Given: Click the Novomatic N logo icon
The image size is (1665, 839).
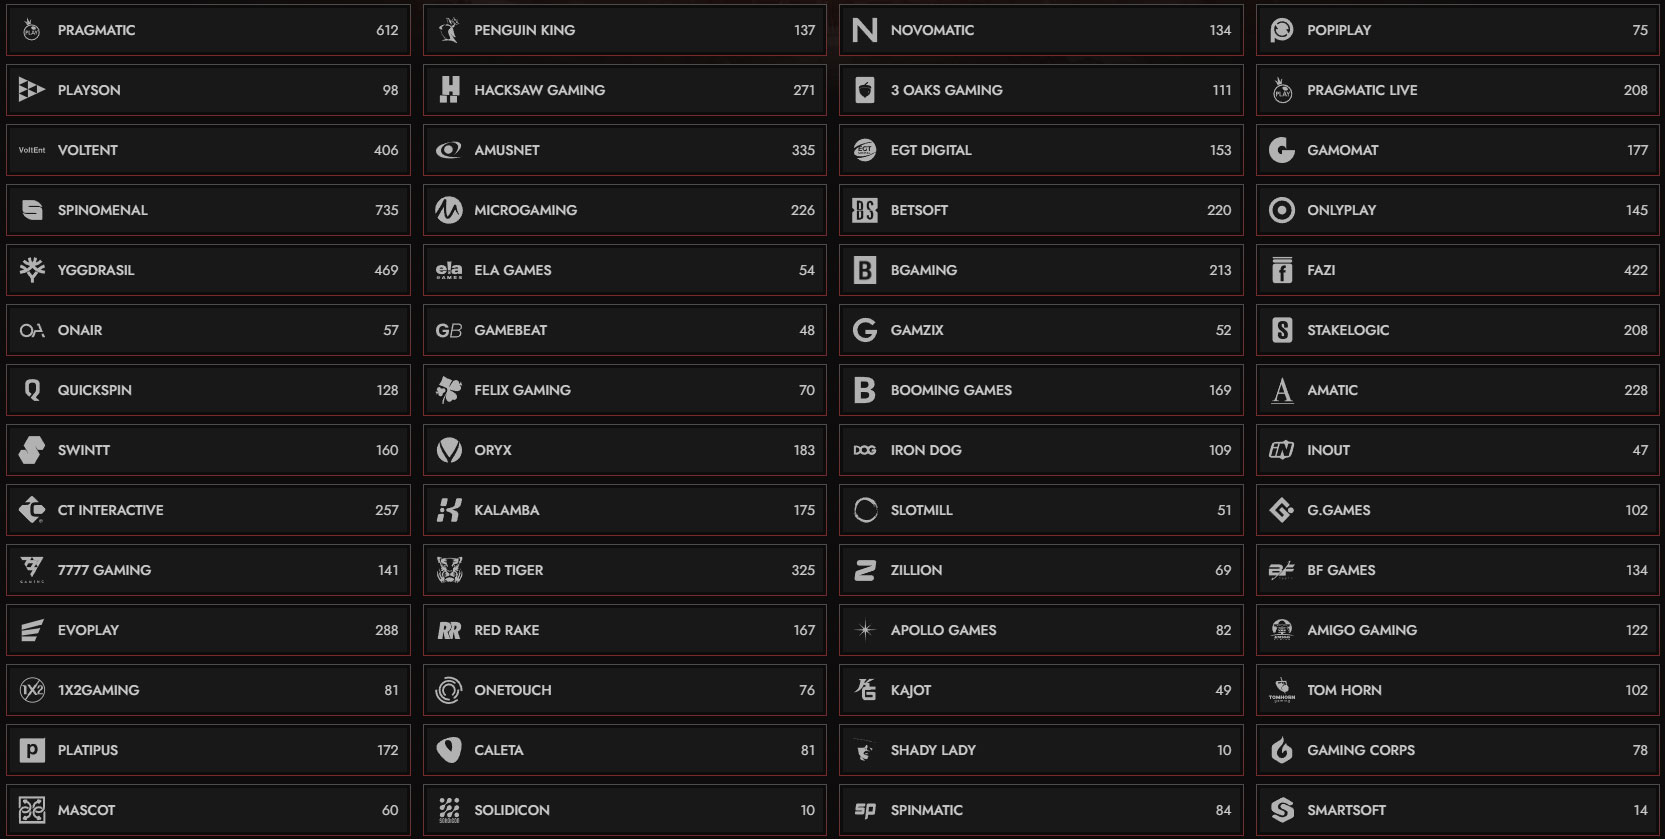Looking at the screenshot, I should tap(865, 30).
